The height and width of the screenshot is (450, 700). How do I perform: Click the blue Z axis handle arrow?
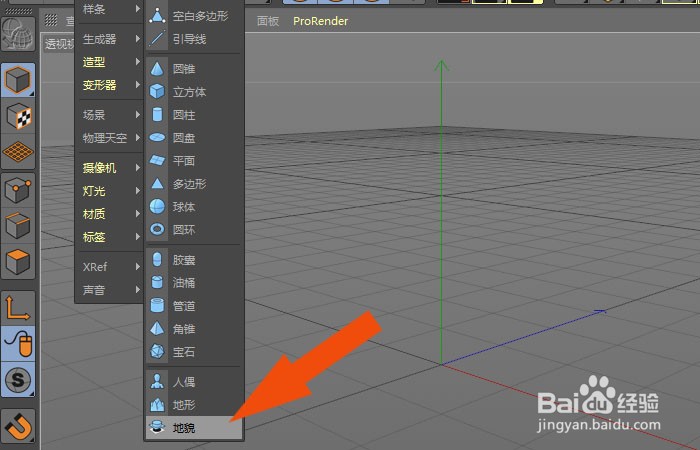[600, 311]
